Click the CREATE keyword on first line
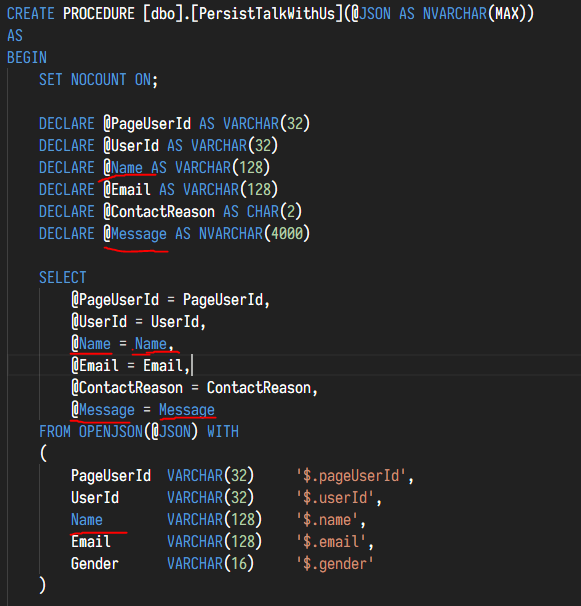The image size is (581, 606). 31,14
